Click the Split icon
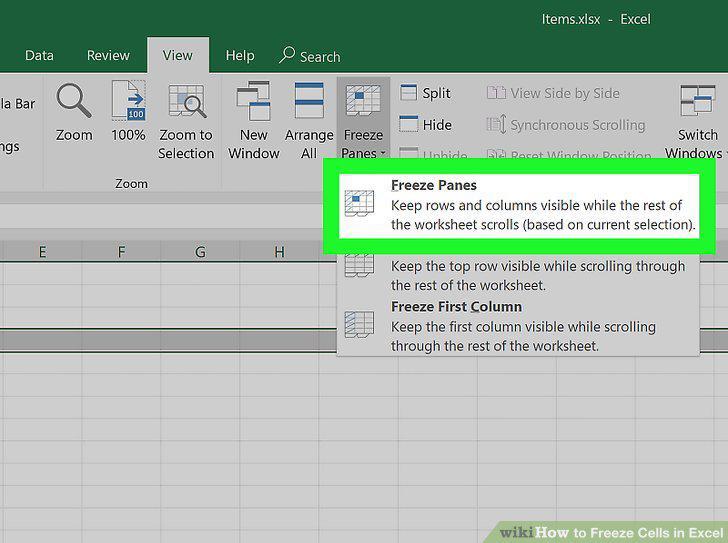Viewport: 728px width, 543px height. point(408,92)
